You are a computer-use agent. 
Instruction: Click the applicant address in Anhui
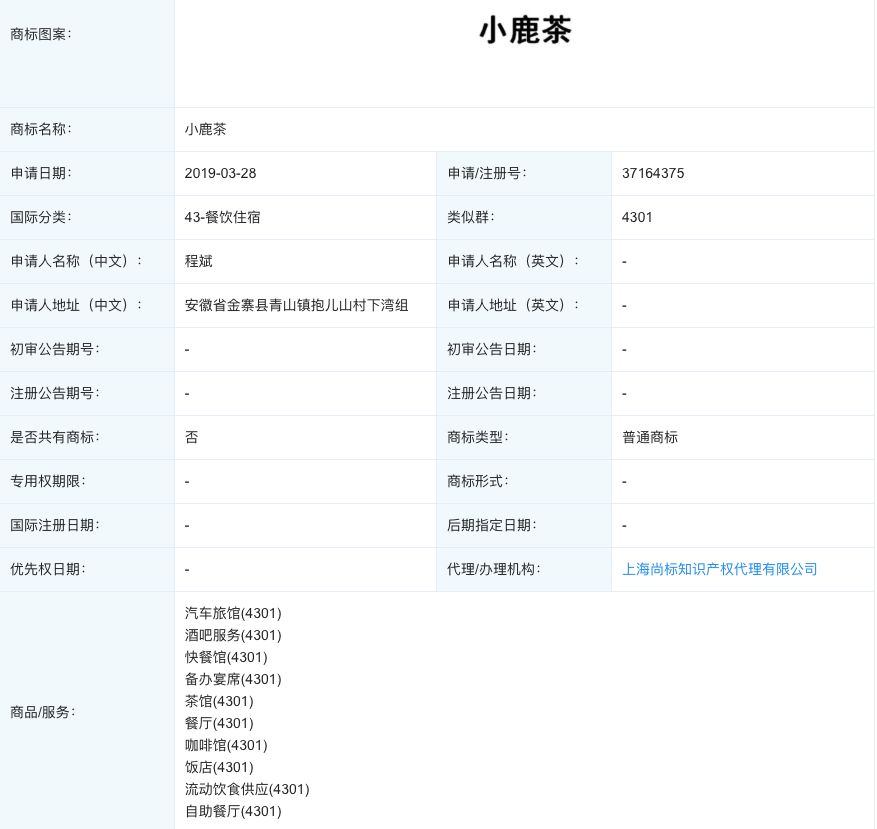point(297,305)
